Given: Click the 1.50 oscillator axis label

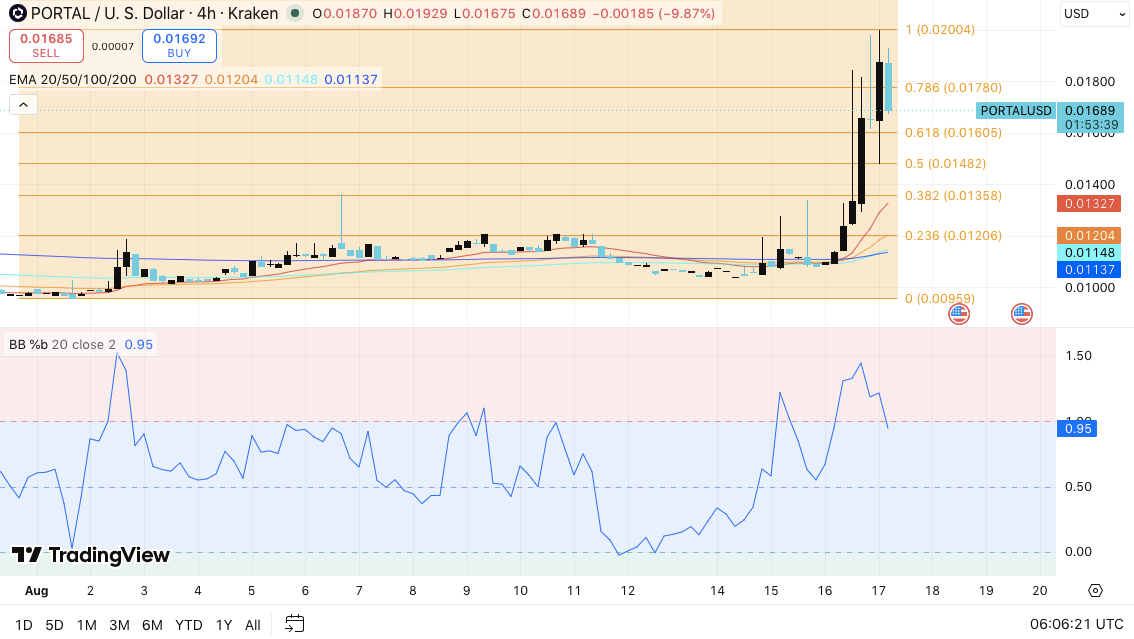Looking at the screenshot, I should [1078, 356].
